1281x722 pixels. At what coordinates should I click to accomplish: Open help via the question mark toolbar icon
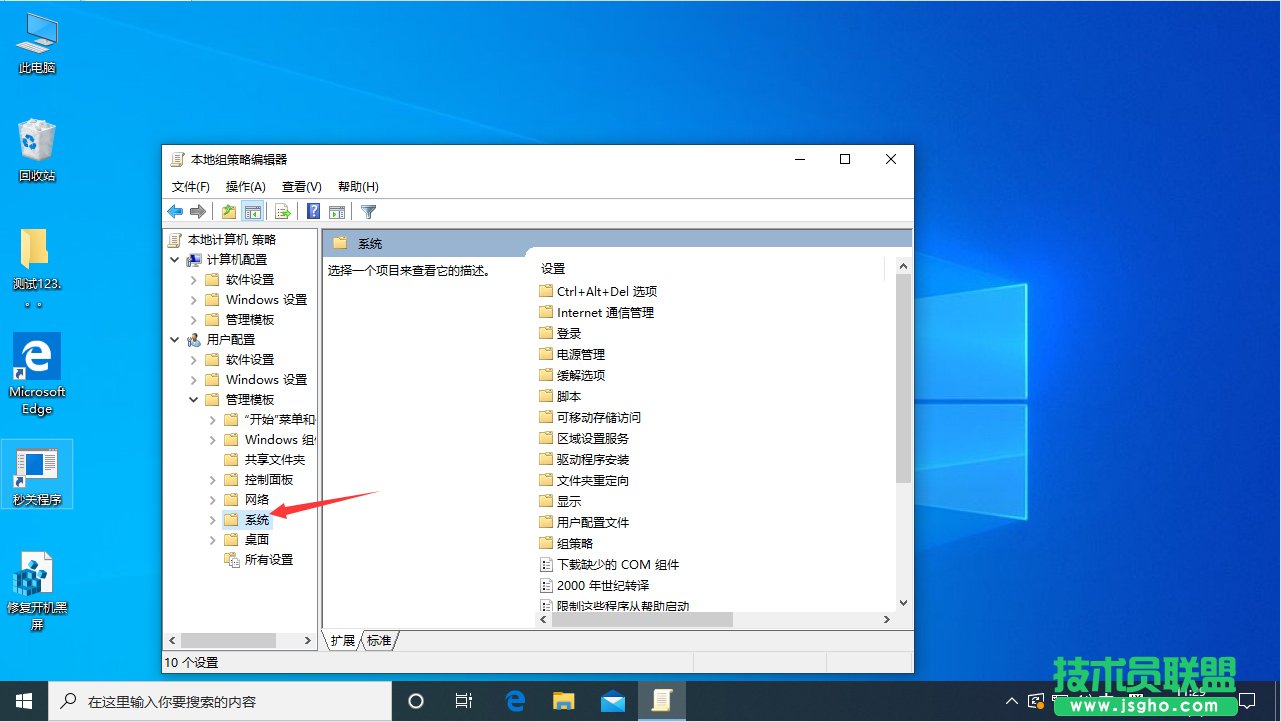click(313, 211)
